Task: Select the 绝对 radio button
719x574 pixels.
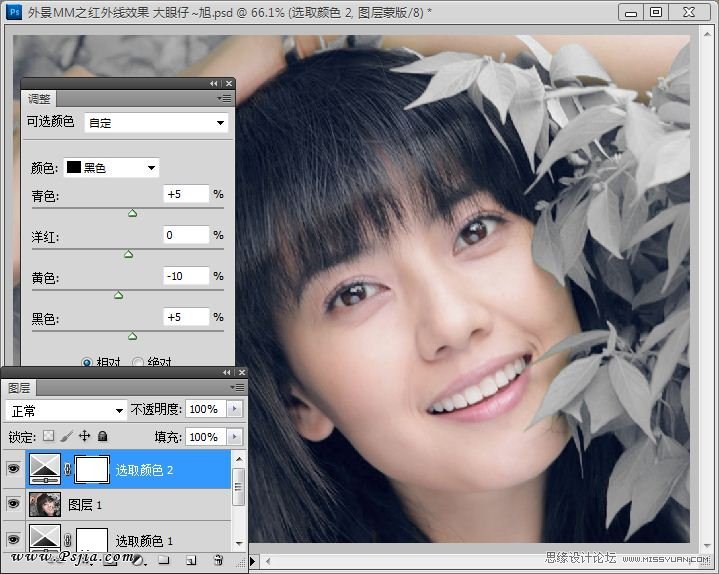Action: (138, 362)
